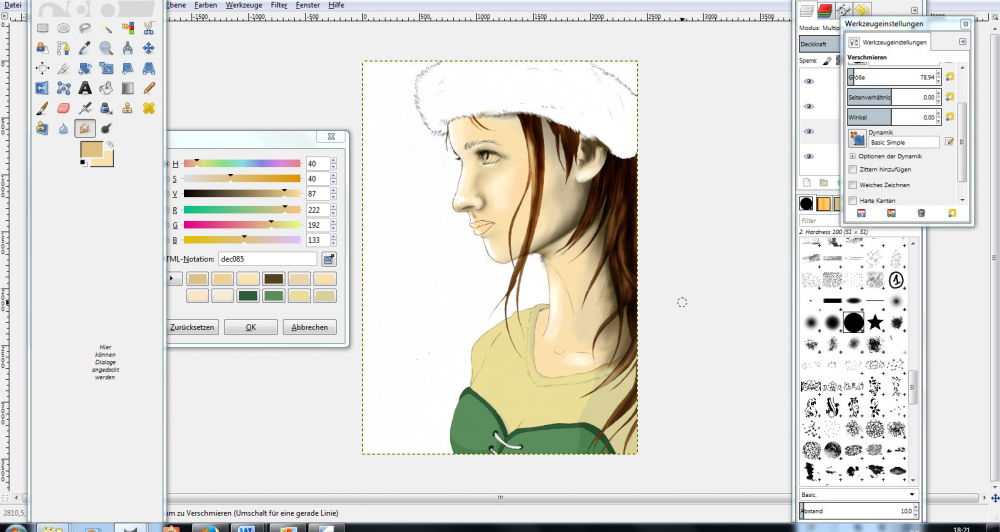Enable Harte Kanten checkbox
Image resolution: width=1000 pixels, height=532 pixels.
853,200
